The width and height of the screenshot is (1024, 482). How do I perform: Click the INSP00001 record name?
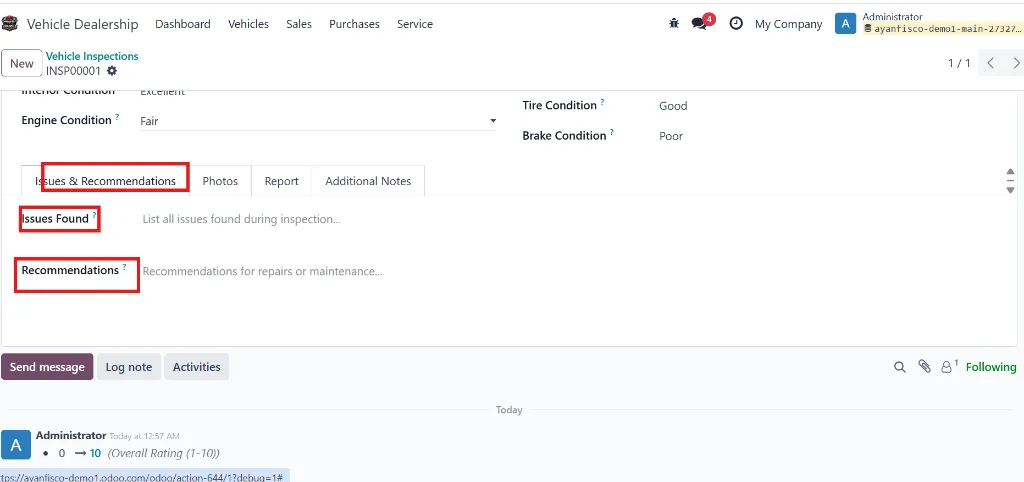click(x=73, y=71)
